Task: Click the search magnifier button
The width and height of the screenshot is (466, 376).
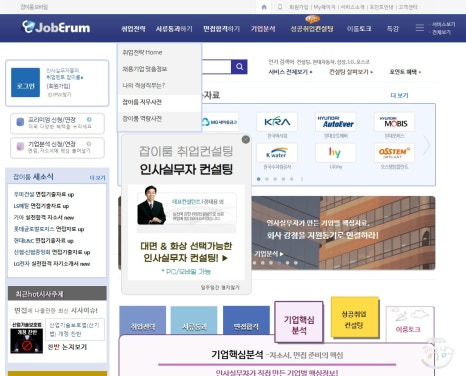Action: point(239,67)
